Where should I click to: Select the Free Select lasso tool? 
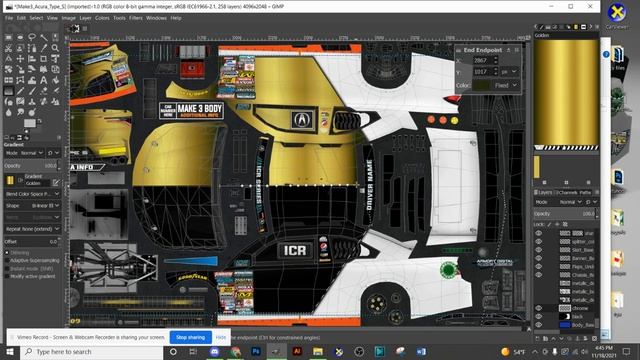tap(32, 37)
